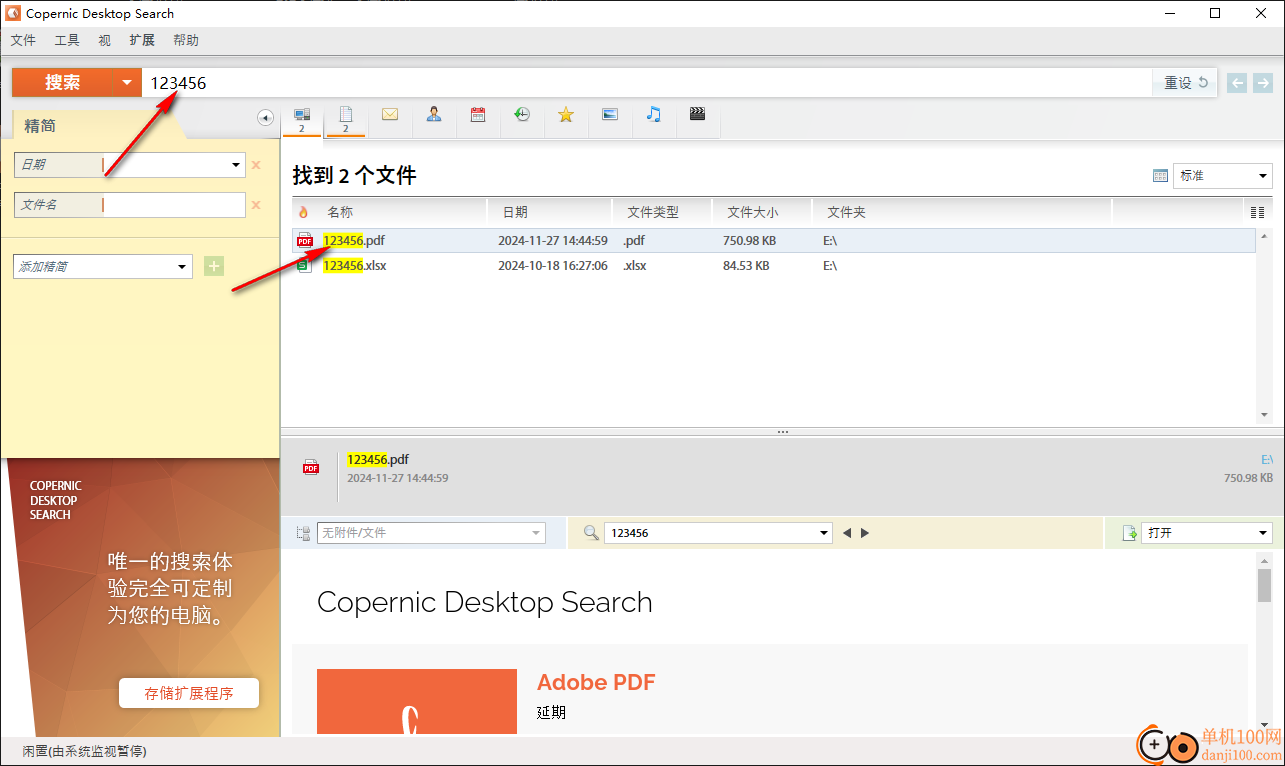The height and width of the screenshot is (766, 1285).
Task: Click the green add refinement plus button
Action: (x=214, y=266)
